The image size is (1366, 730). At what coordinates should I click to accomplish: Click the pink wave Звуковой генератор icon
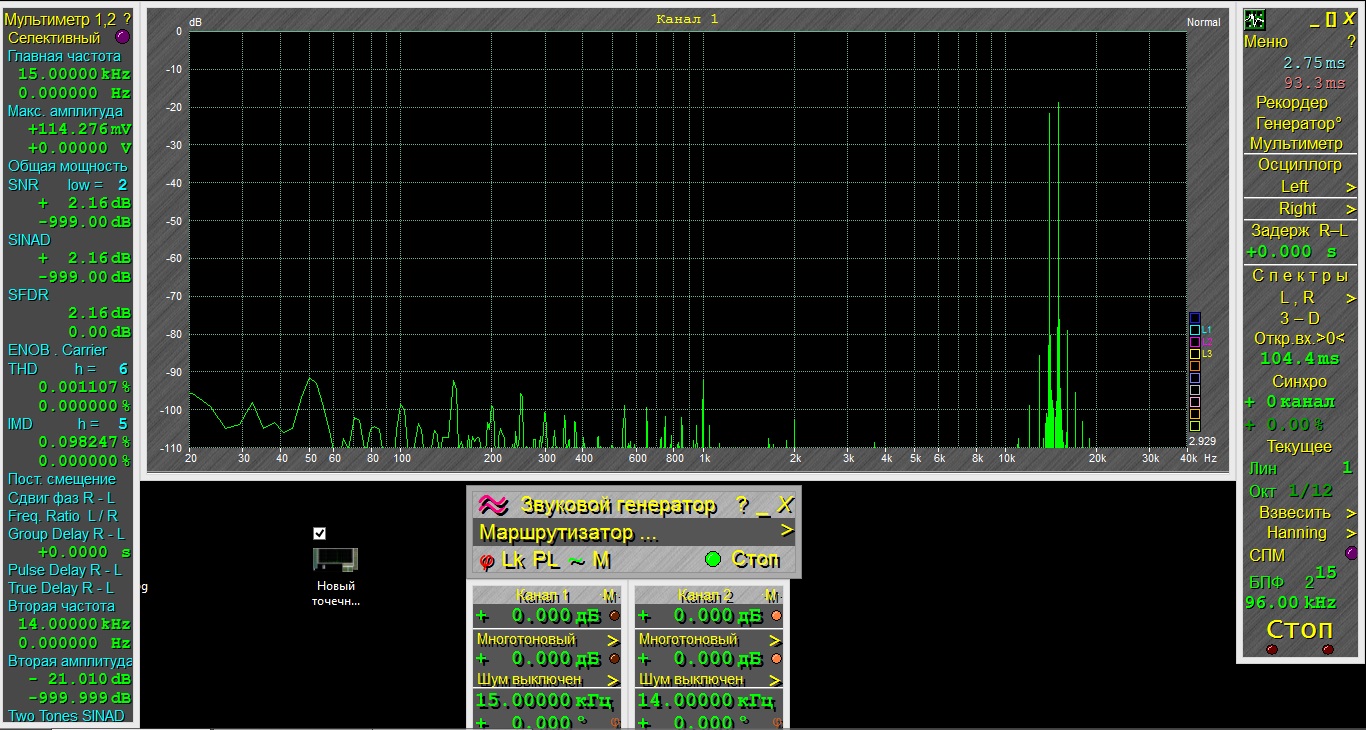coord(491,504)
